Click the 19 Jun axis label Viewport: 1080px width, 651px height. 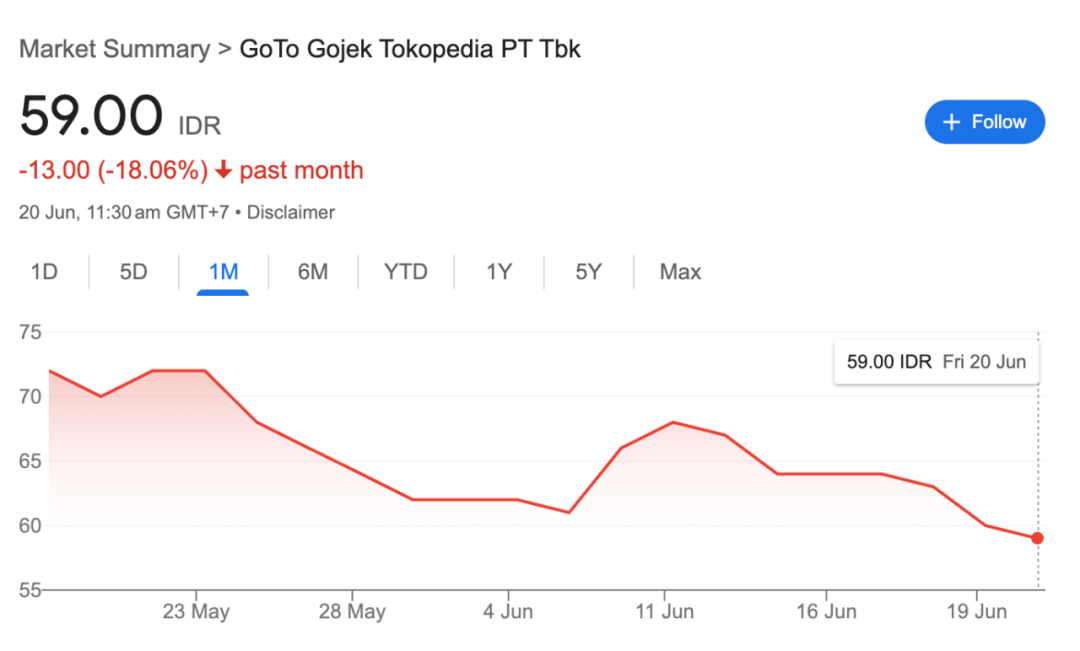(x=976, y=612)
